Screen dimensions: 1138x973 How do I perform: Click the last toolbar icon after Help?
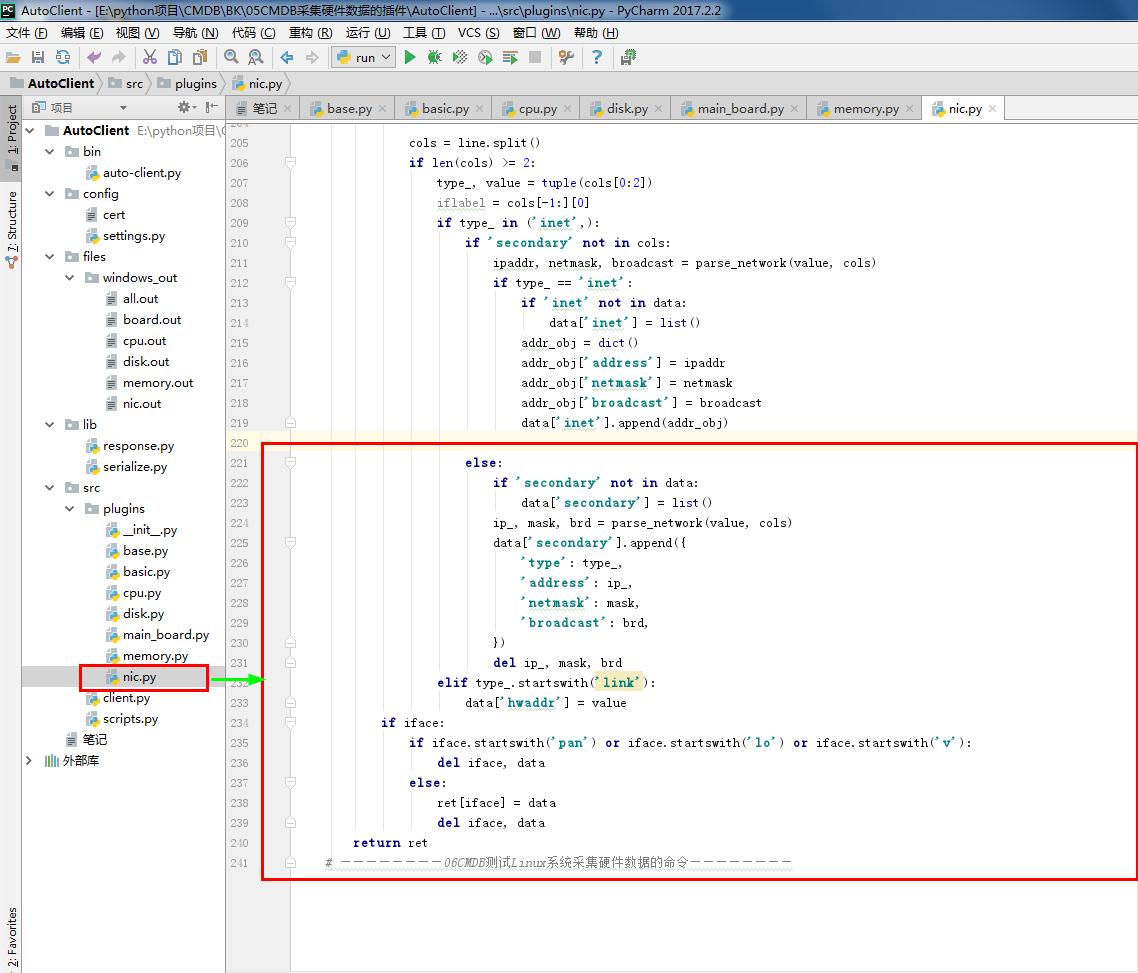tap(629, 57)
